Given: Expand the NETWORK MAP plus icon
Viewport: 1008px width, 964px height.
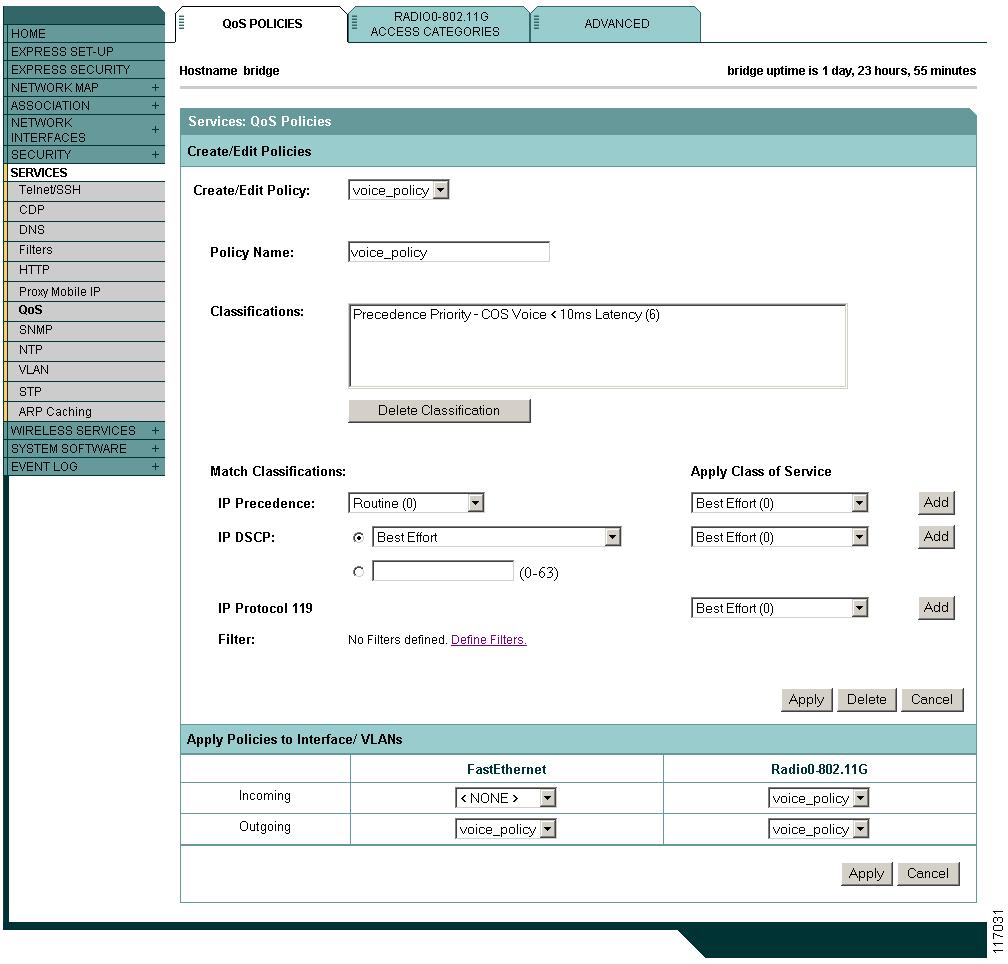Looking at the screenshot, I should (155, 87).
